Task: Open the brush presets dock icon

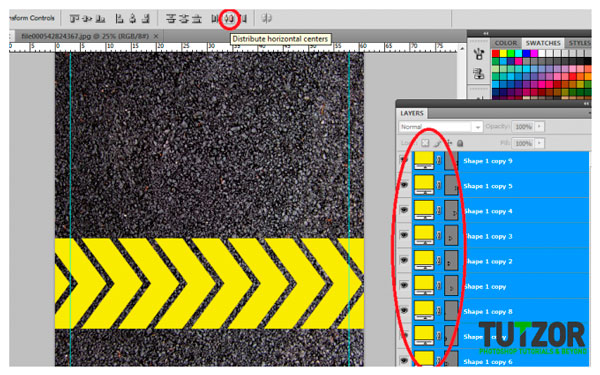Action: (x=479, y=54)
